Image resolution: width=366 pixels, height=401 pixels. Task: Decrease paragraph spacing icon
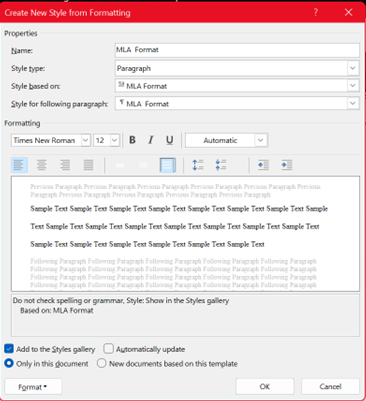click(x=221, y=165)
